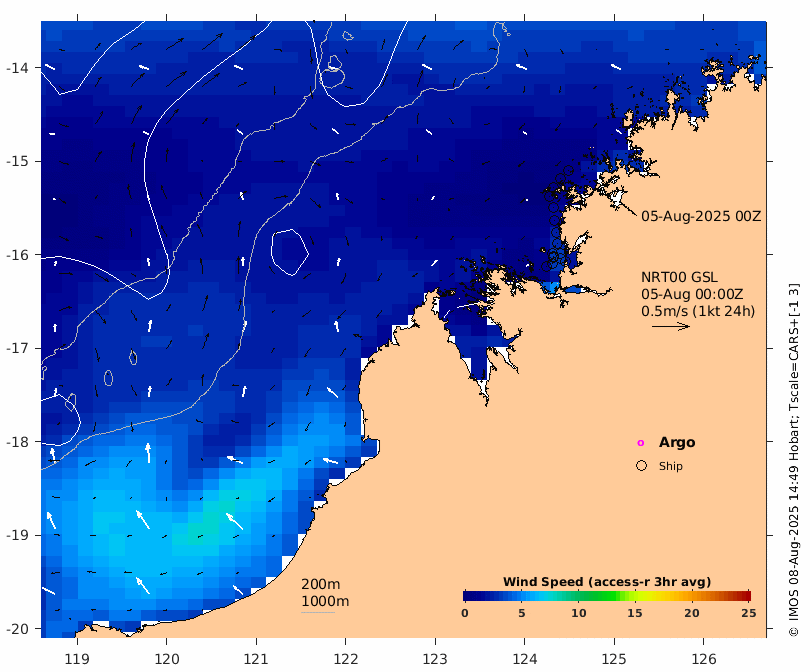The image size is (810, 672).
Task: Click the latitude axis label '-17'
Action: pyautogui.click(x=18, y=348)
